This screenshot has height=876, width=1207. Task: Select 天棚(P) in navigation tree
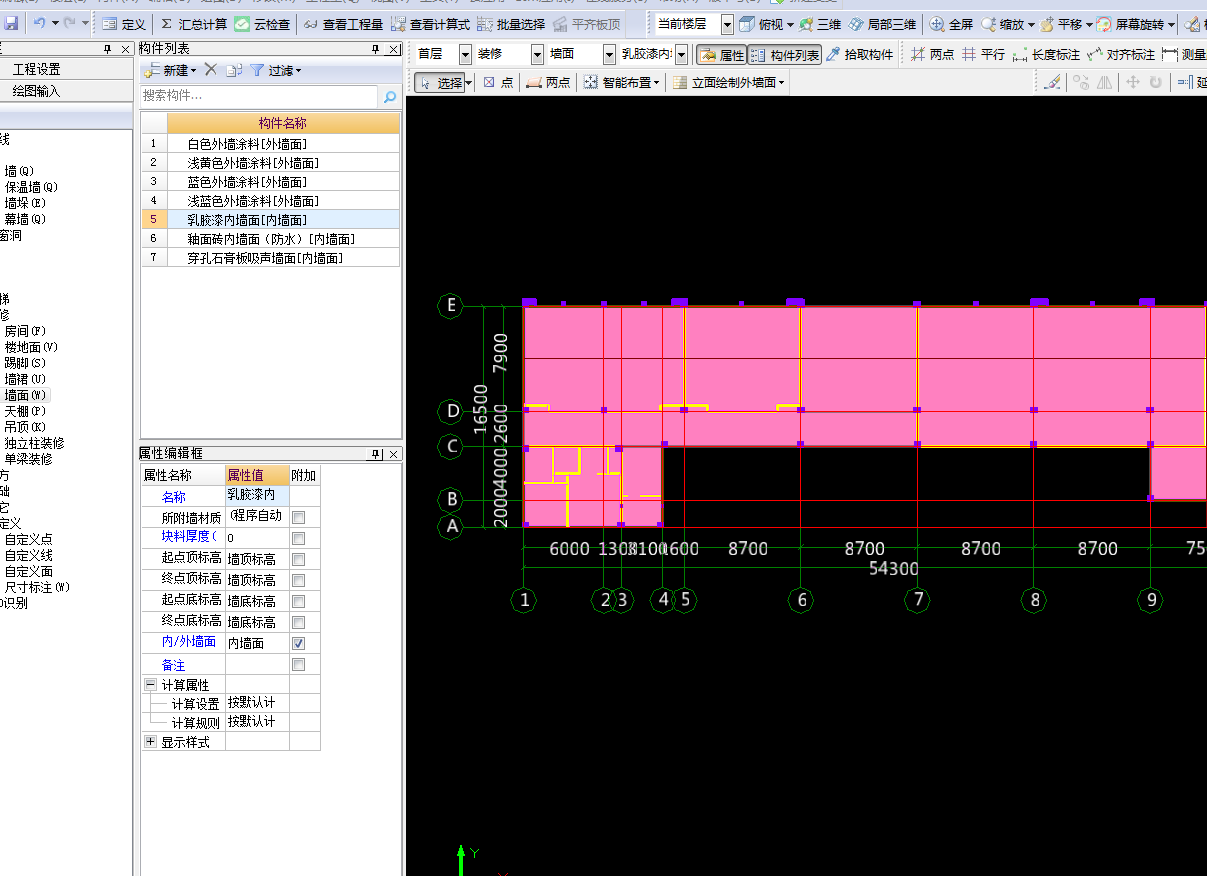pyautogui.click(x=26, y=411)
